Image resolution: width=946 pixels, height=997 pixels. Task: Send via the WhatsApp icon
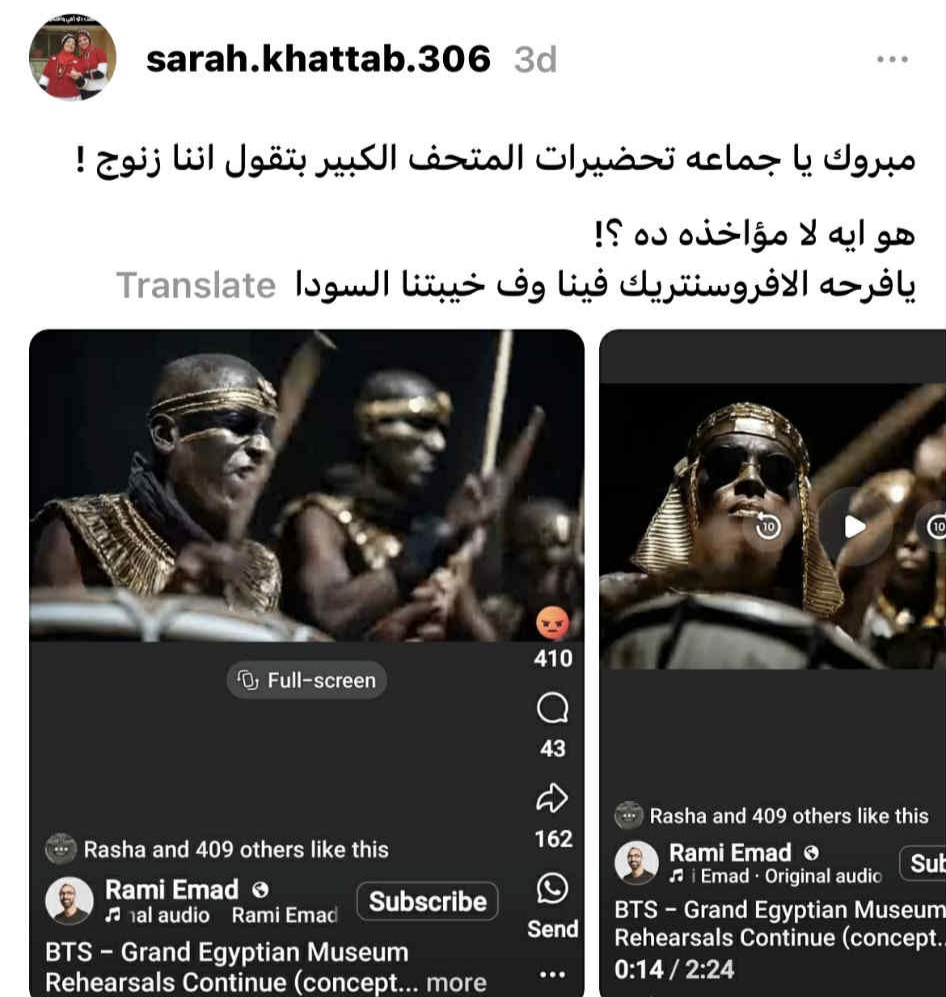552,888
